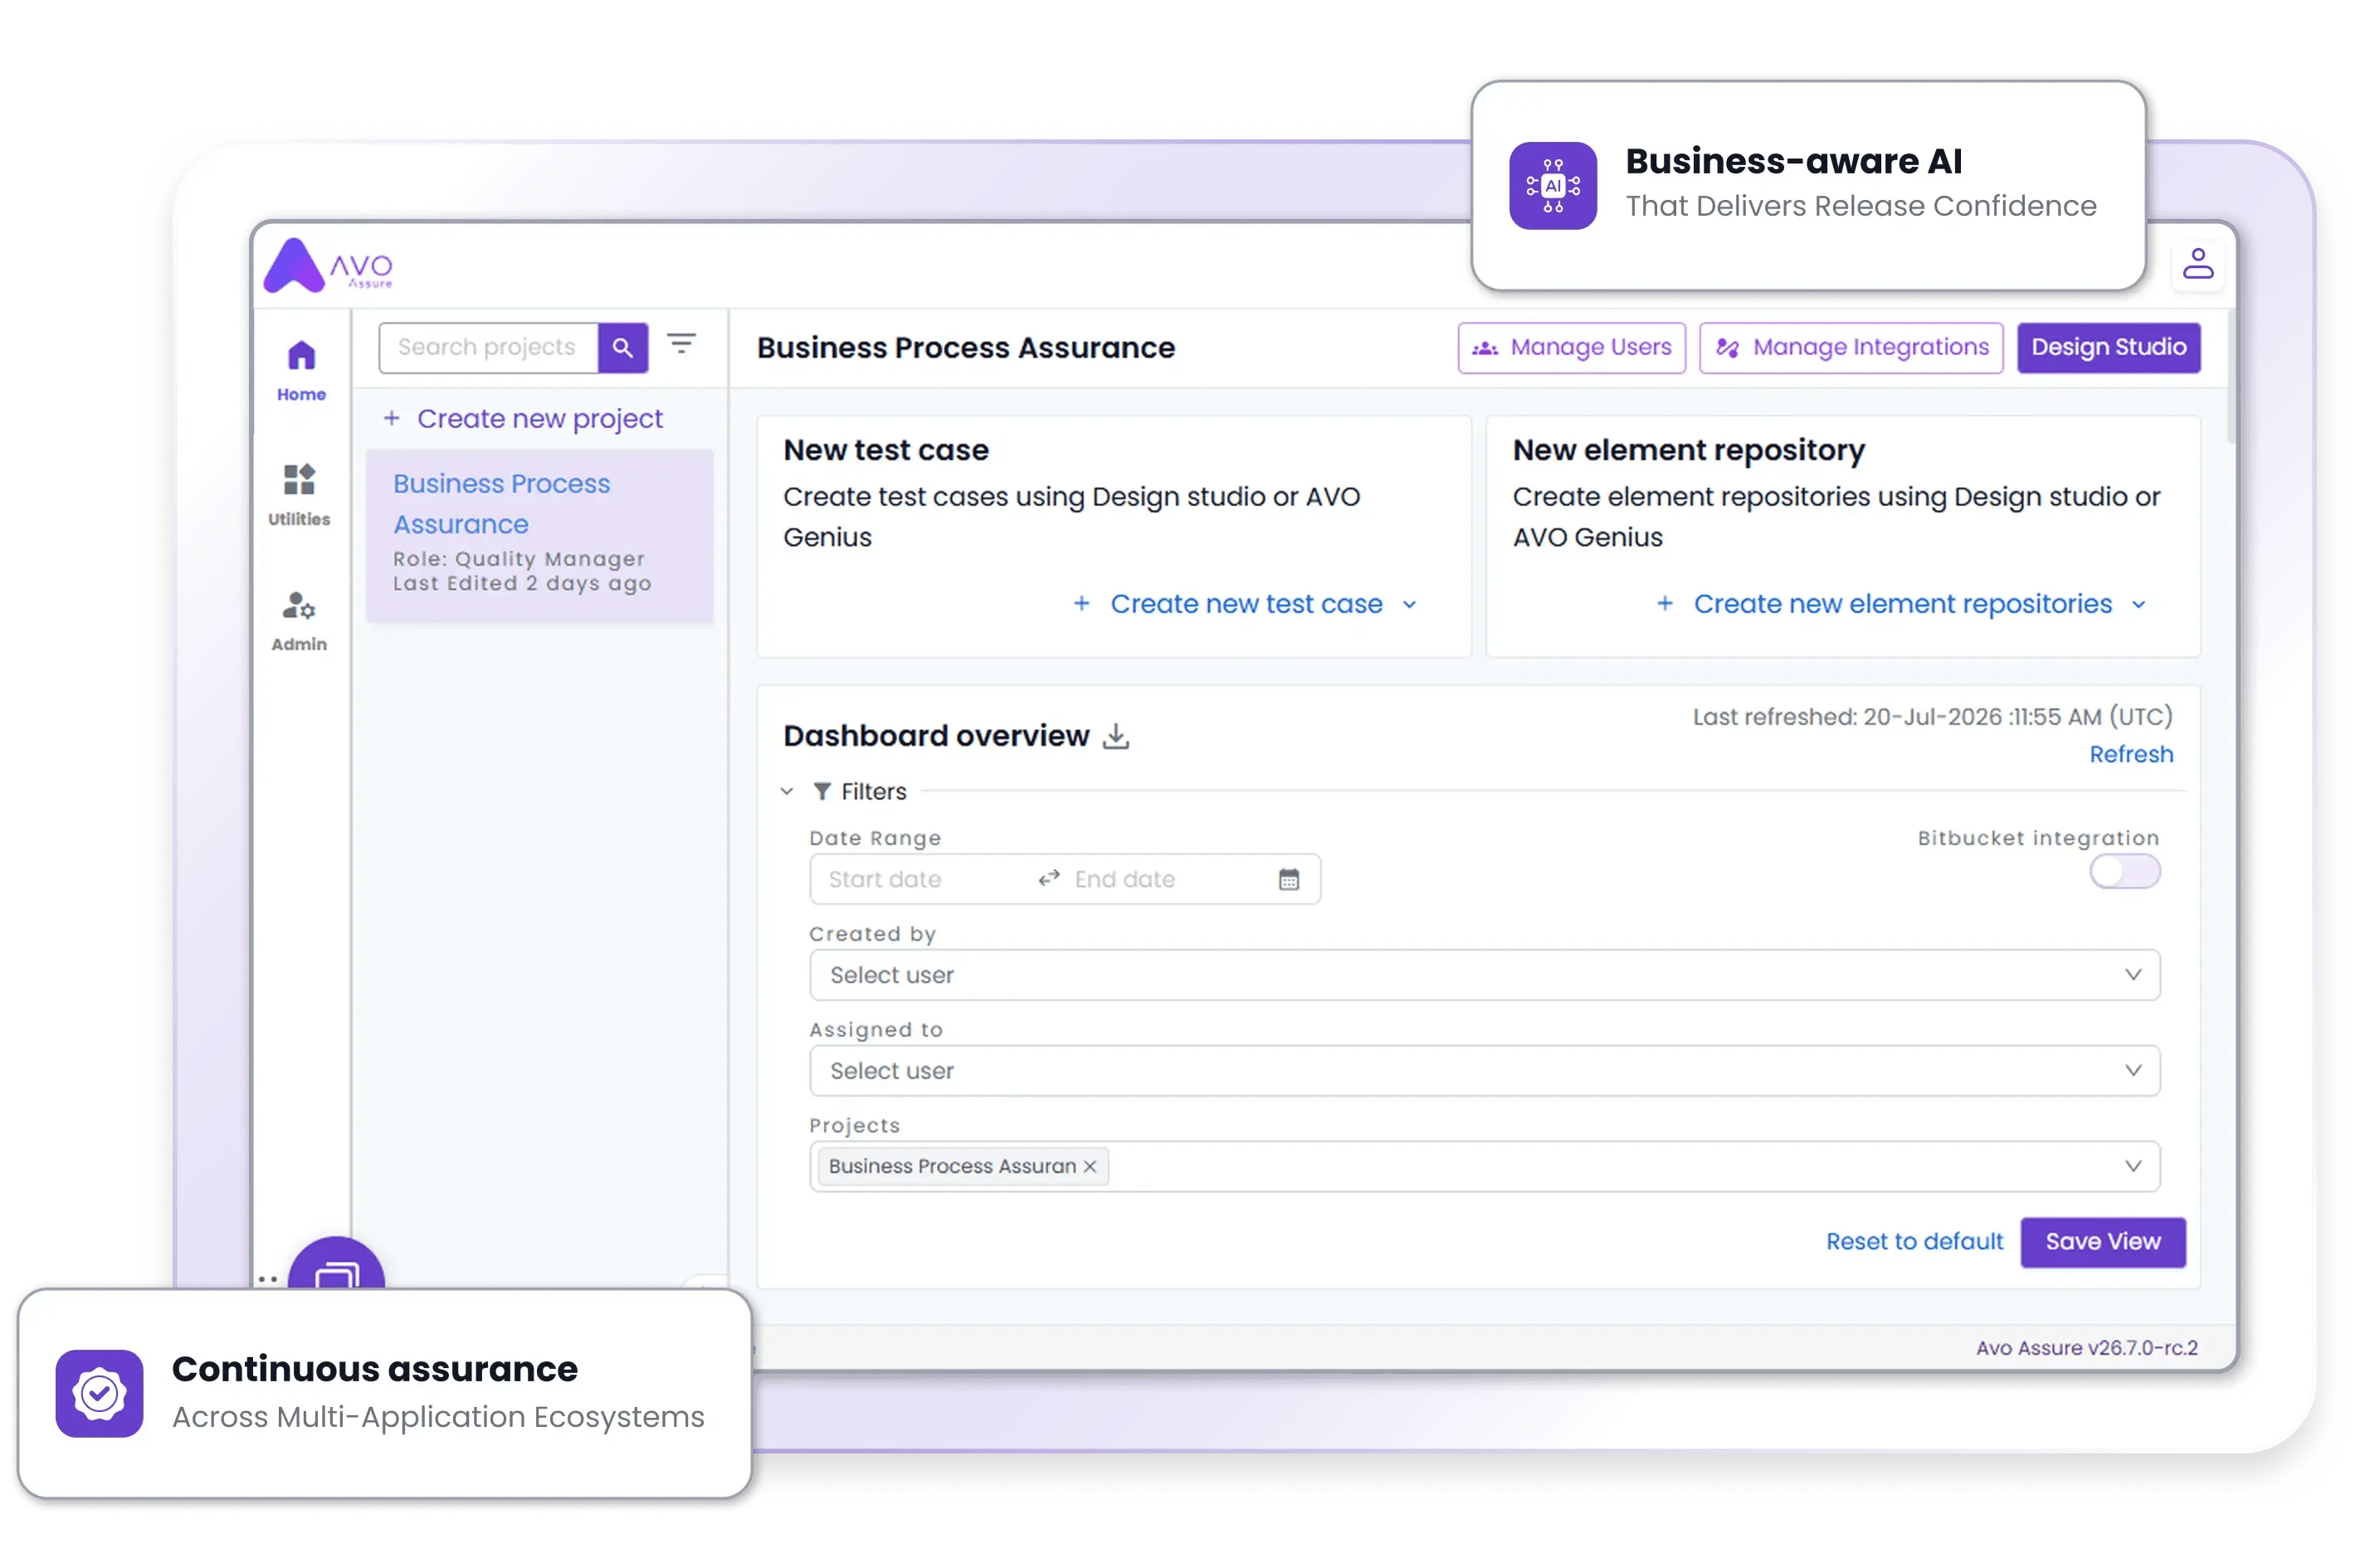The image size is (2380, 1553).
Task: Click the Last refreshed timestamp text
Action: [1932, 717]
